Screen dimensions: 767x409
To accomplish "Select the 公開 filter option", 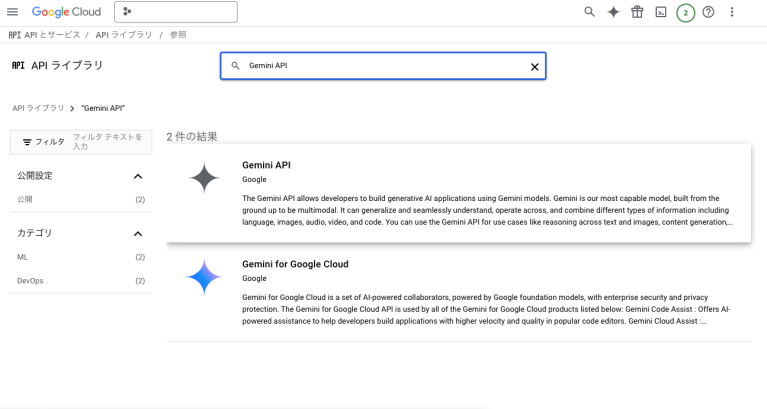I will click(25, 199).
